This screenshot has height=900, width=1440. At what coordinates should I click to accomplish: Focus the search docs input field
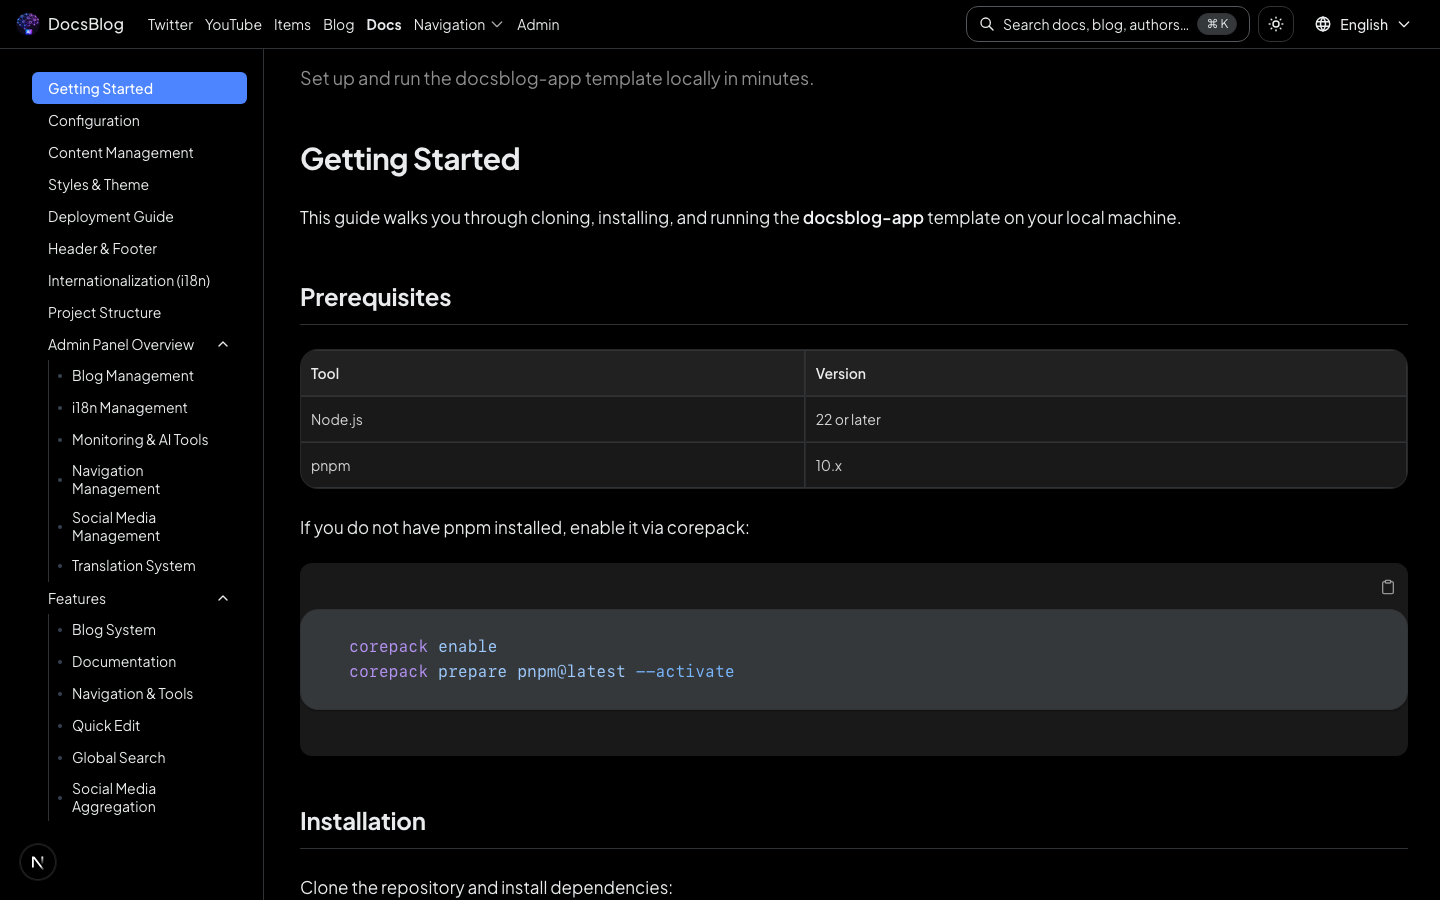pyautogui.click(x=1095, y=24)
